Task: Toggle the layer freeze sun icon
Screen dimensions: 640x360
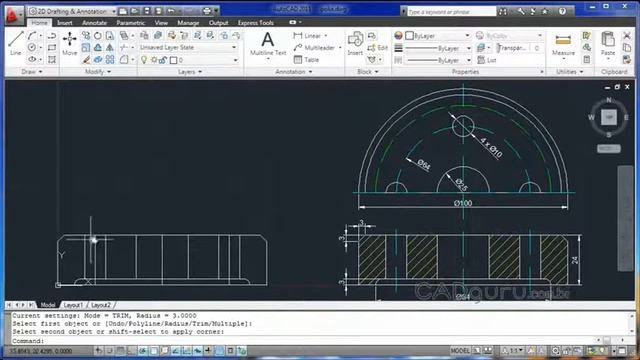Action: (153, 60)
